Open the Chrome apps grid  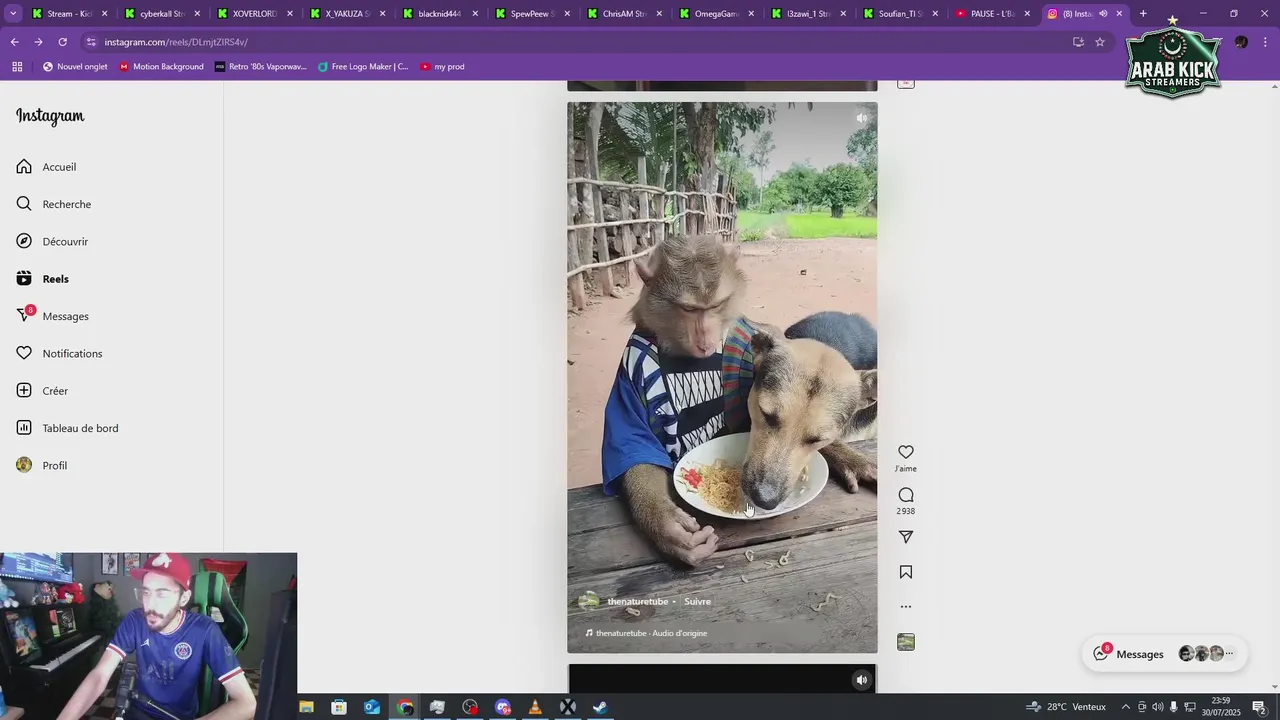[x=17, y=67]
